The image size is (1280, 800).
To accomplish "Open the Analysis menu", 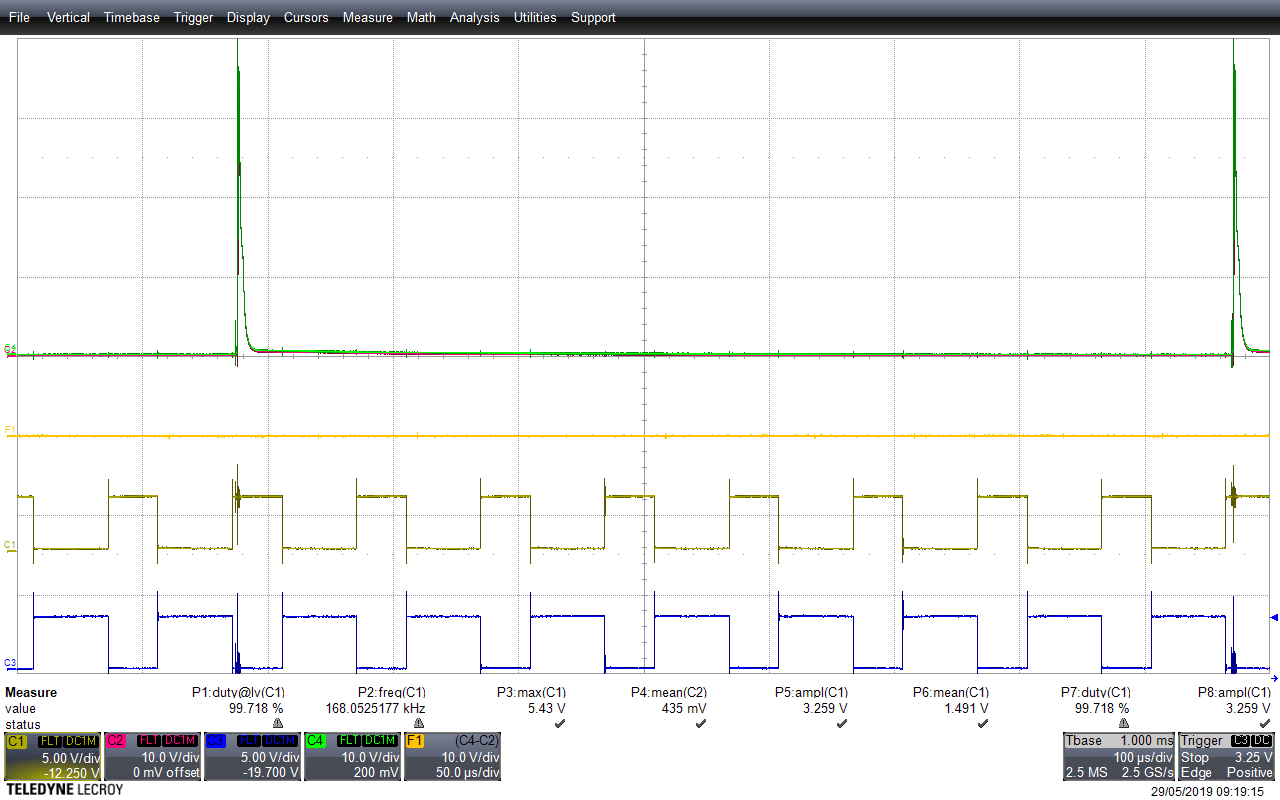I will 475,17.
